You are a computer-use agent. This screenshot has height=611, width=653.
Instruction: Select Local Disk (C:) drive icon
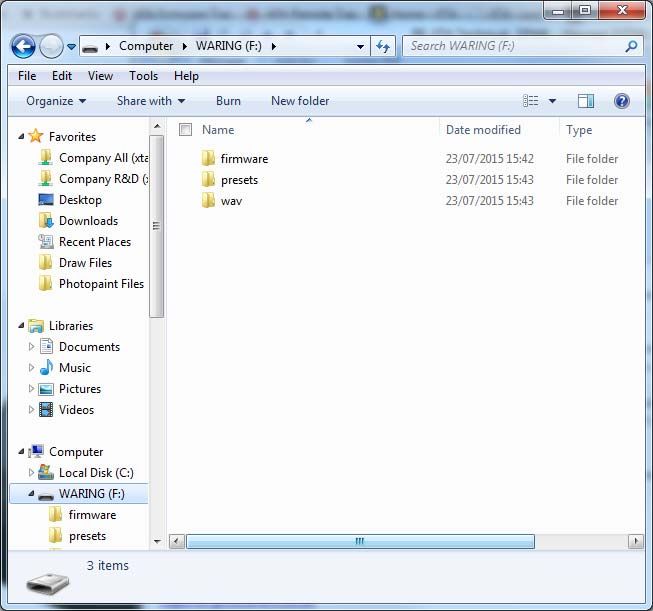click(46, 472)
